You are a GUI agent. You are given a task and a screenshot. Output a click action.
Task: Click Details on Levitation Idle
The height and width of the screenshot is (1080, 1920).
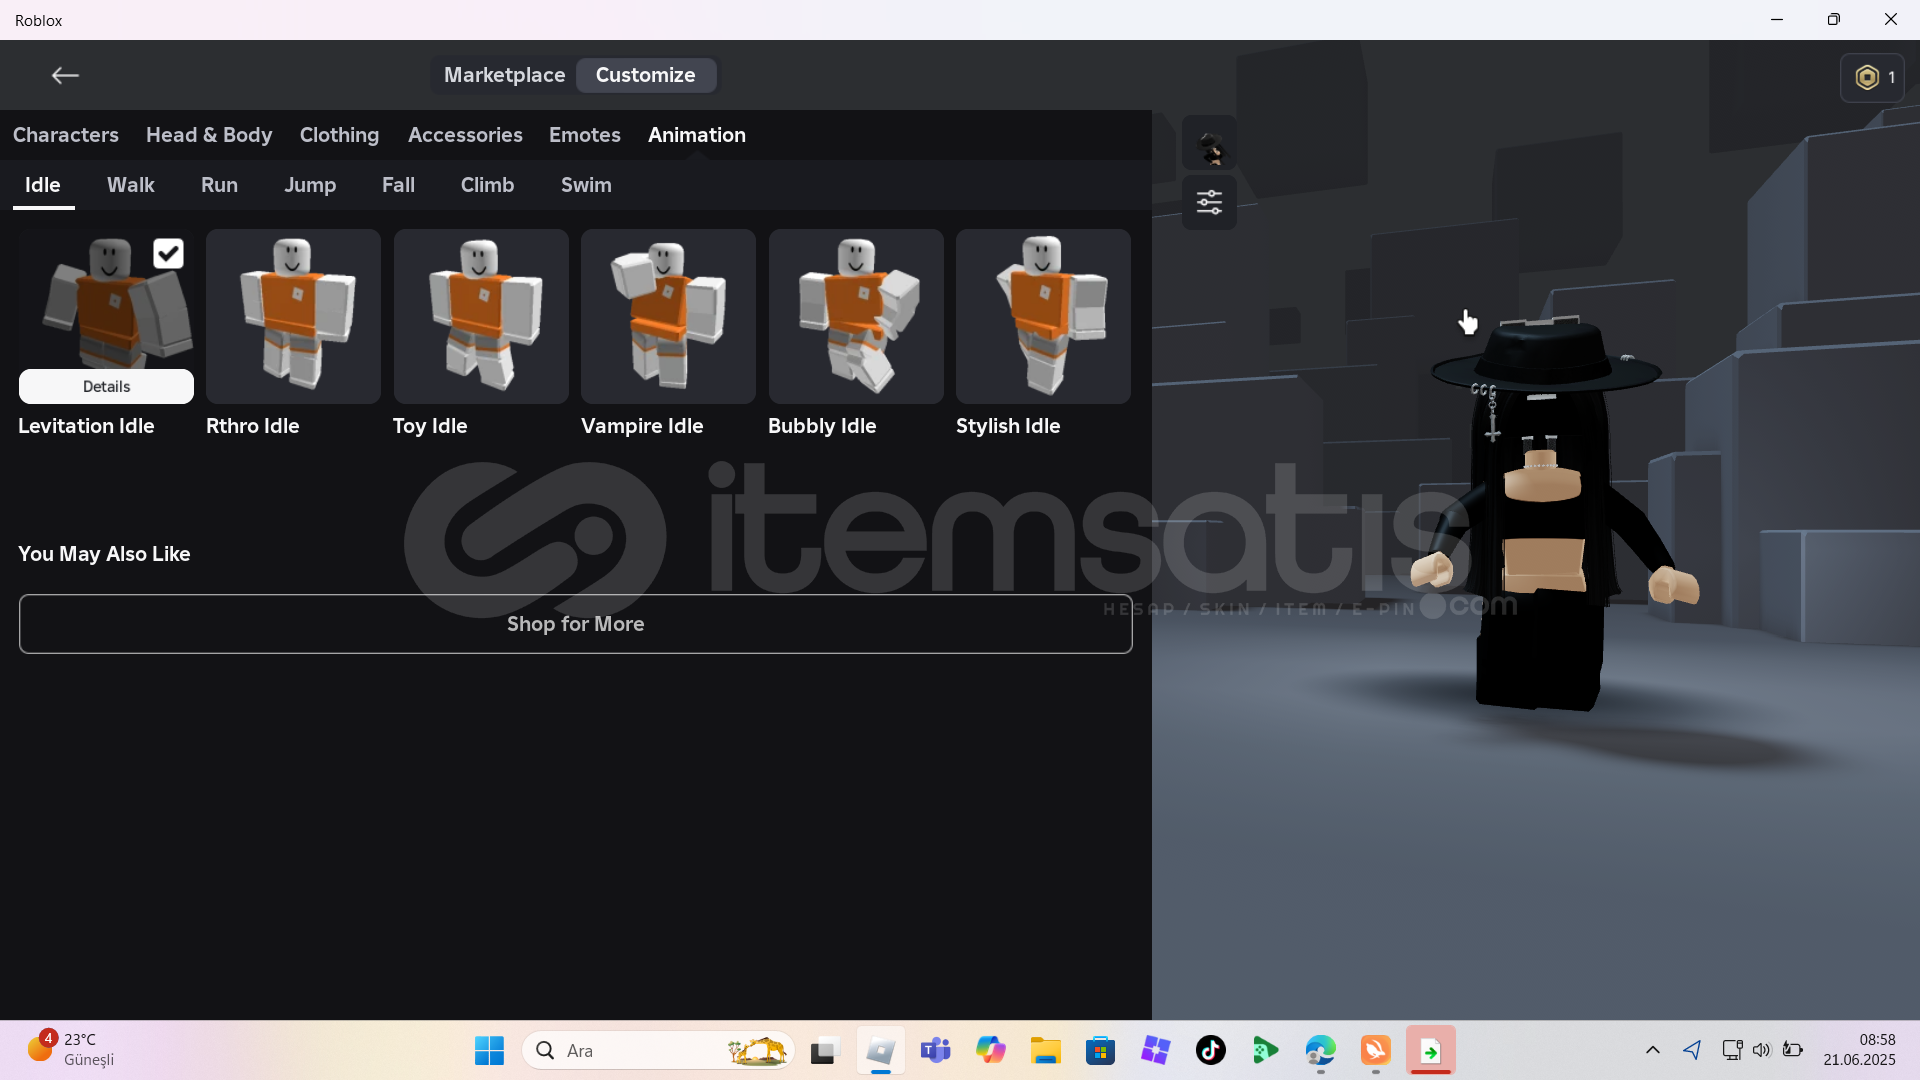tap(106, 387)
